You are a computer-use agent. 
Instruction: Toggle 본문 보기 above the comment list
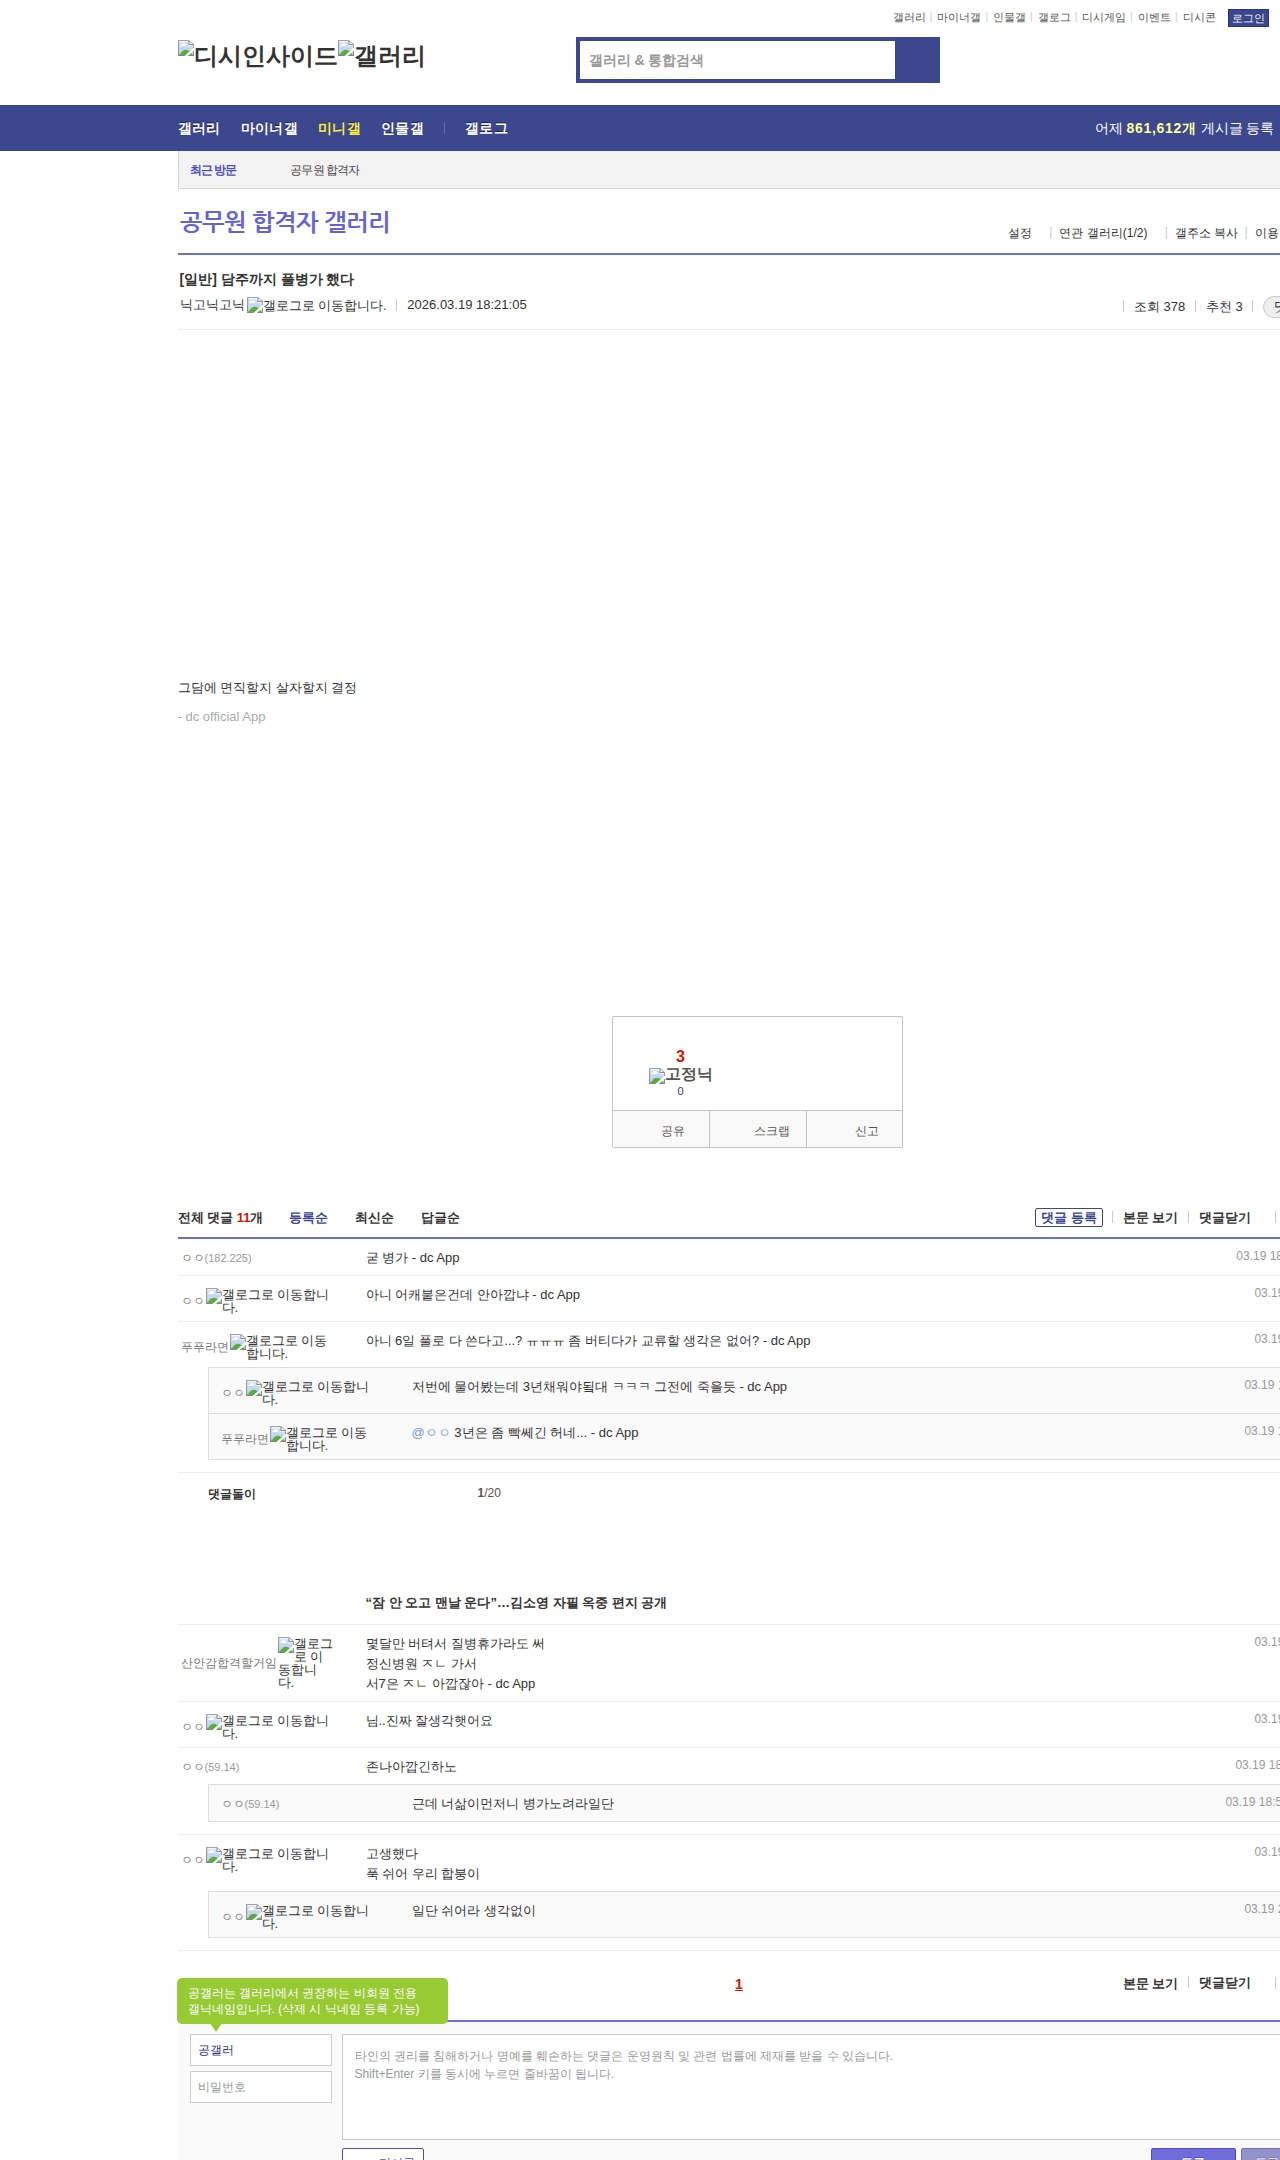1150,1218
